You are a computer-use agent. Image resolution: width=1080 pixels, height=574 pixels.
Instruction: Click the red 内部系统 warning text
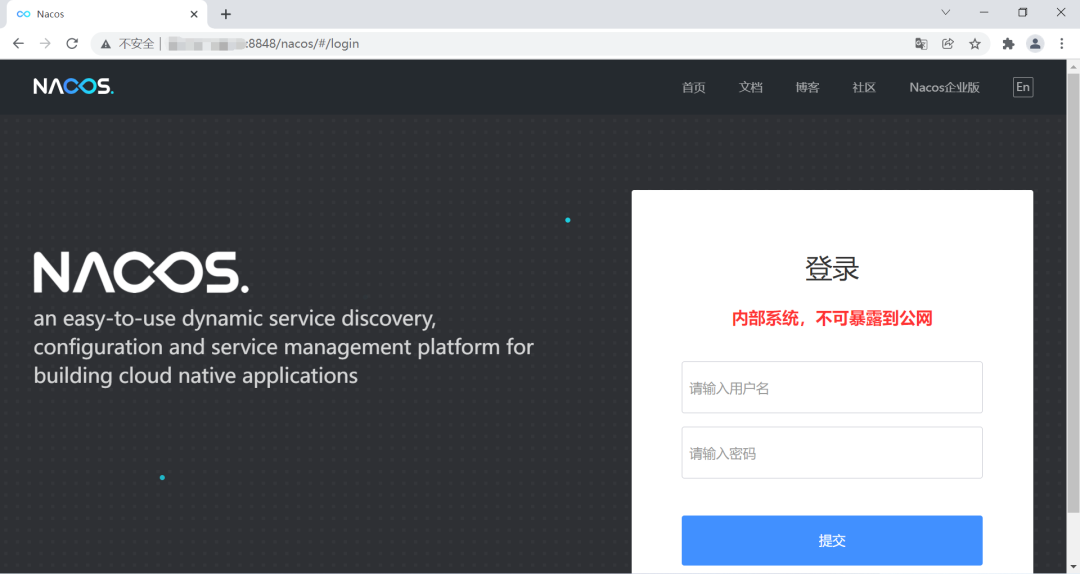pos(832,318)
